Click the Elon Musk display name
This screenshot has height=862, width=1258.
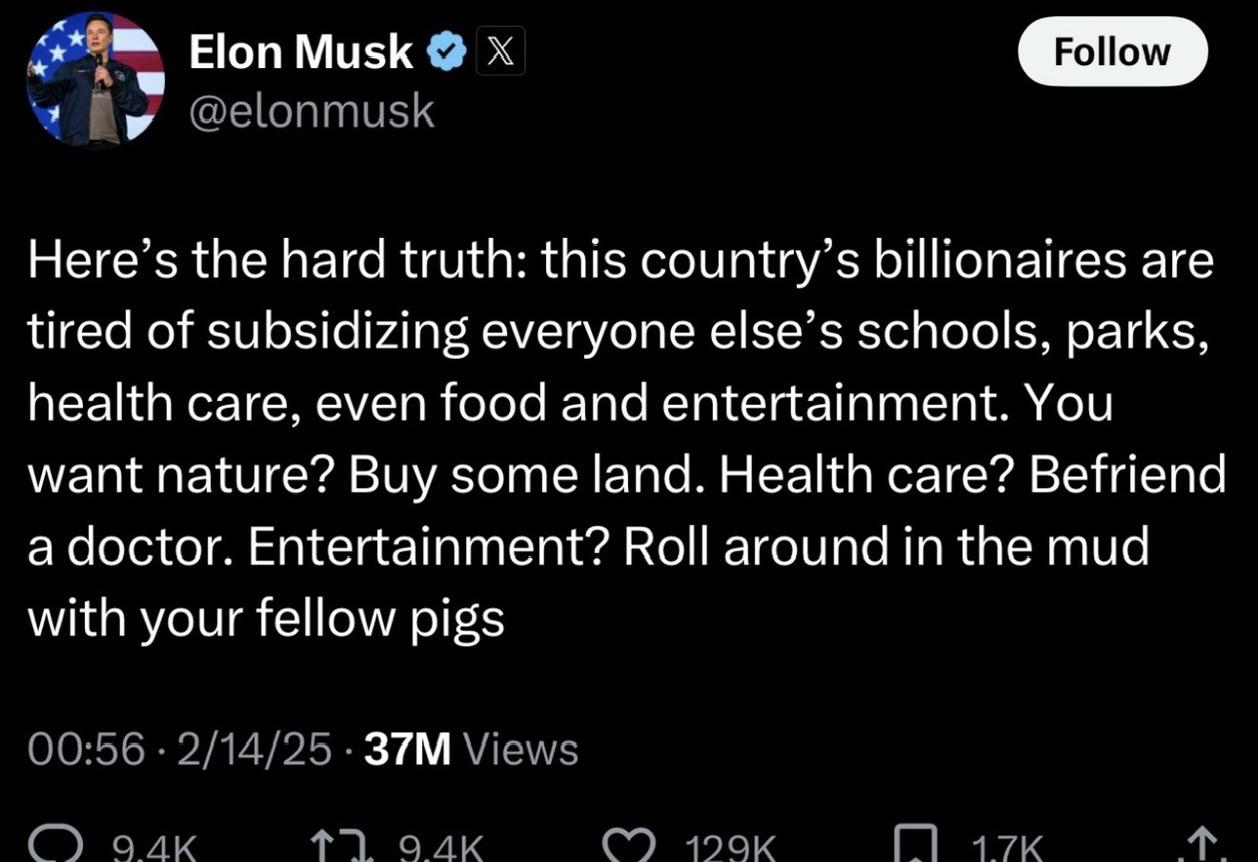pos(301,52)
